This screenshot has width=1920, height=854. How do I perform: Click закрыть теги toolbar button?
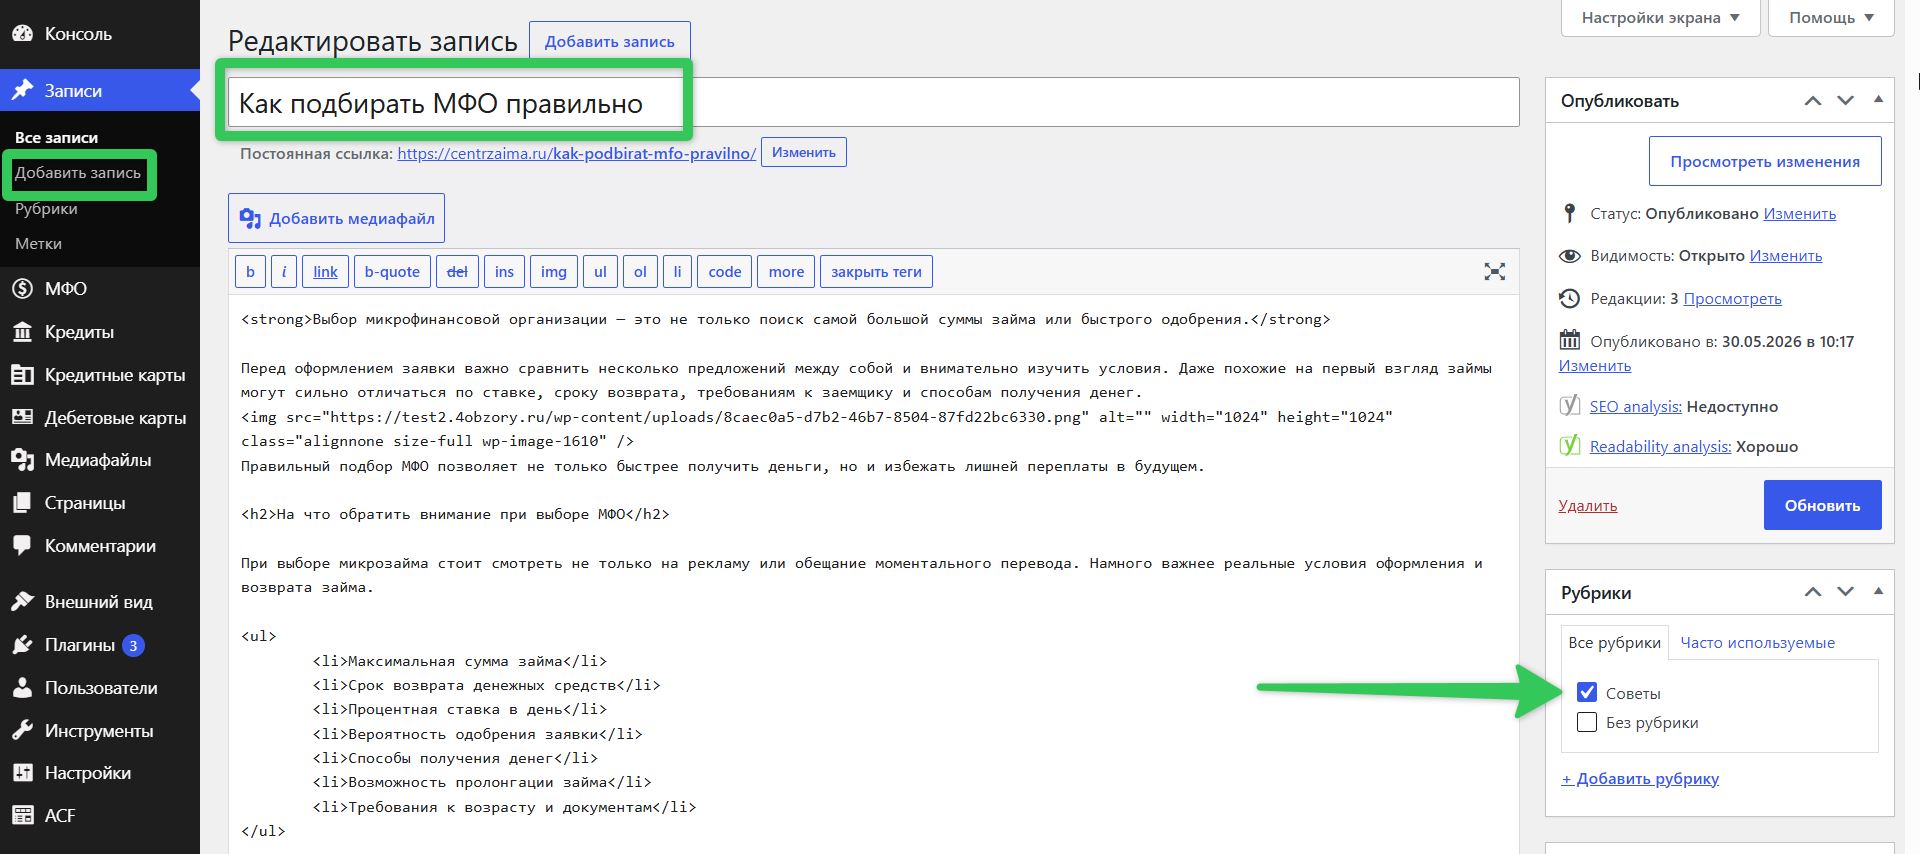(x=876, y=271)
